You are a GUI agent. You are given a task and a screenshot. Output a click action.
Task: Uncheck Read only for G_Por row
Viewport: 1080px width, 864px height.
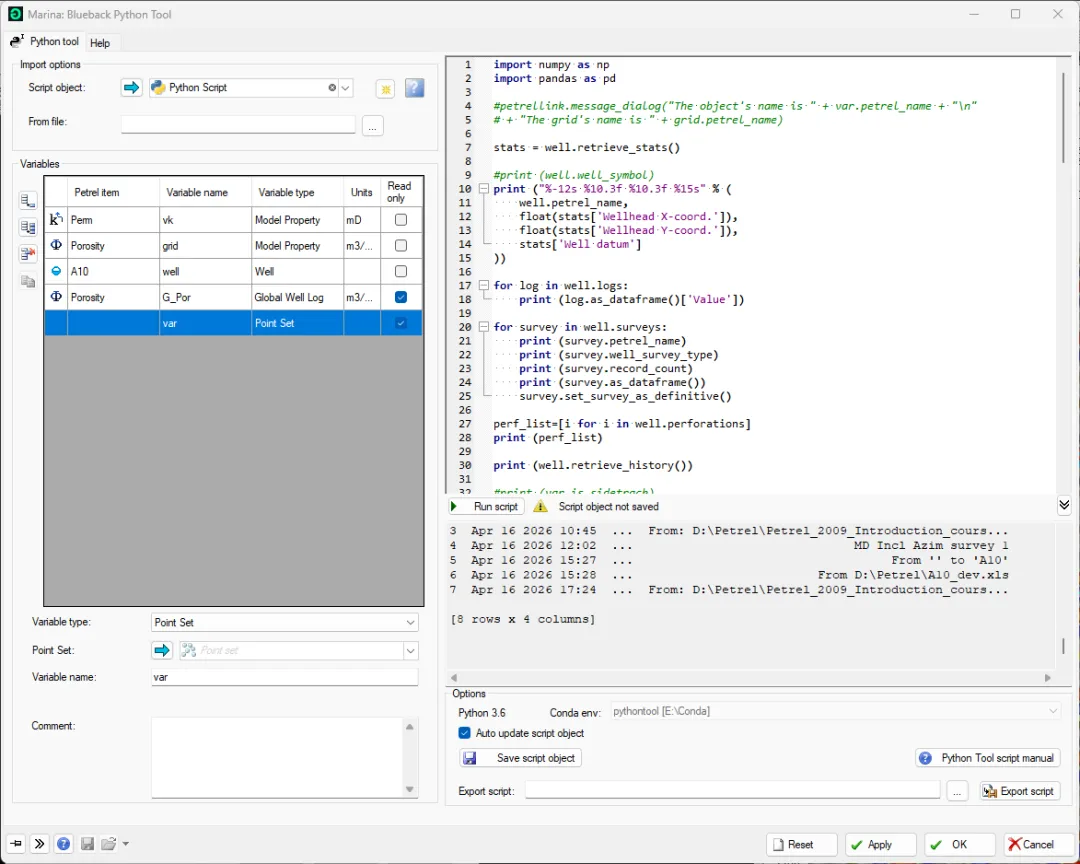click(401, 297)
